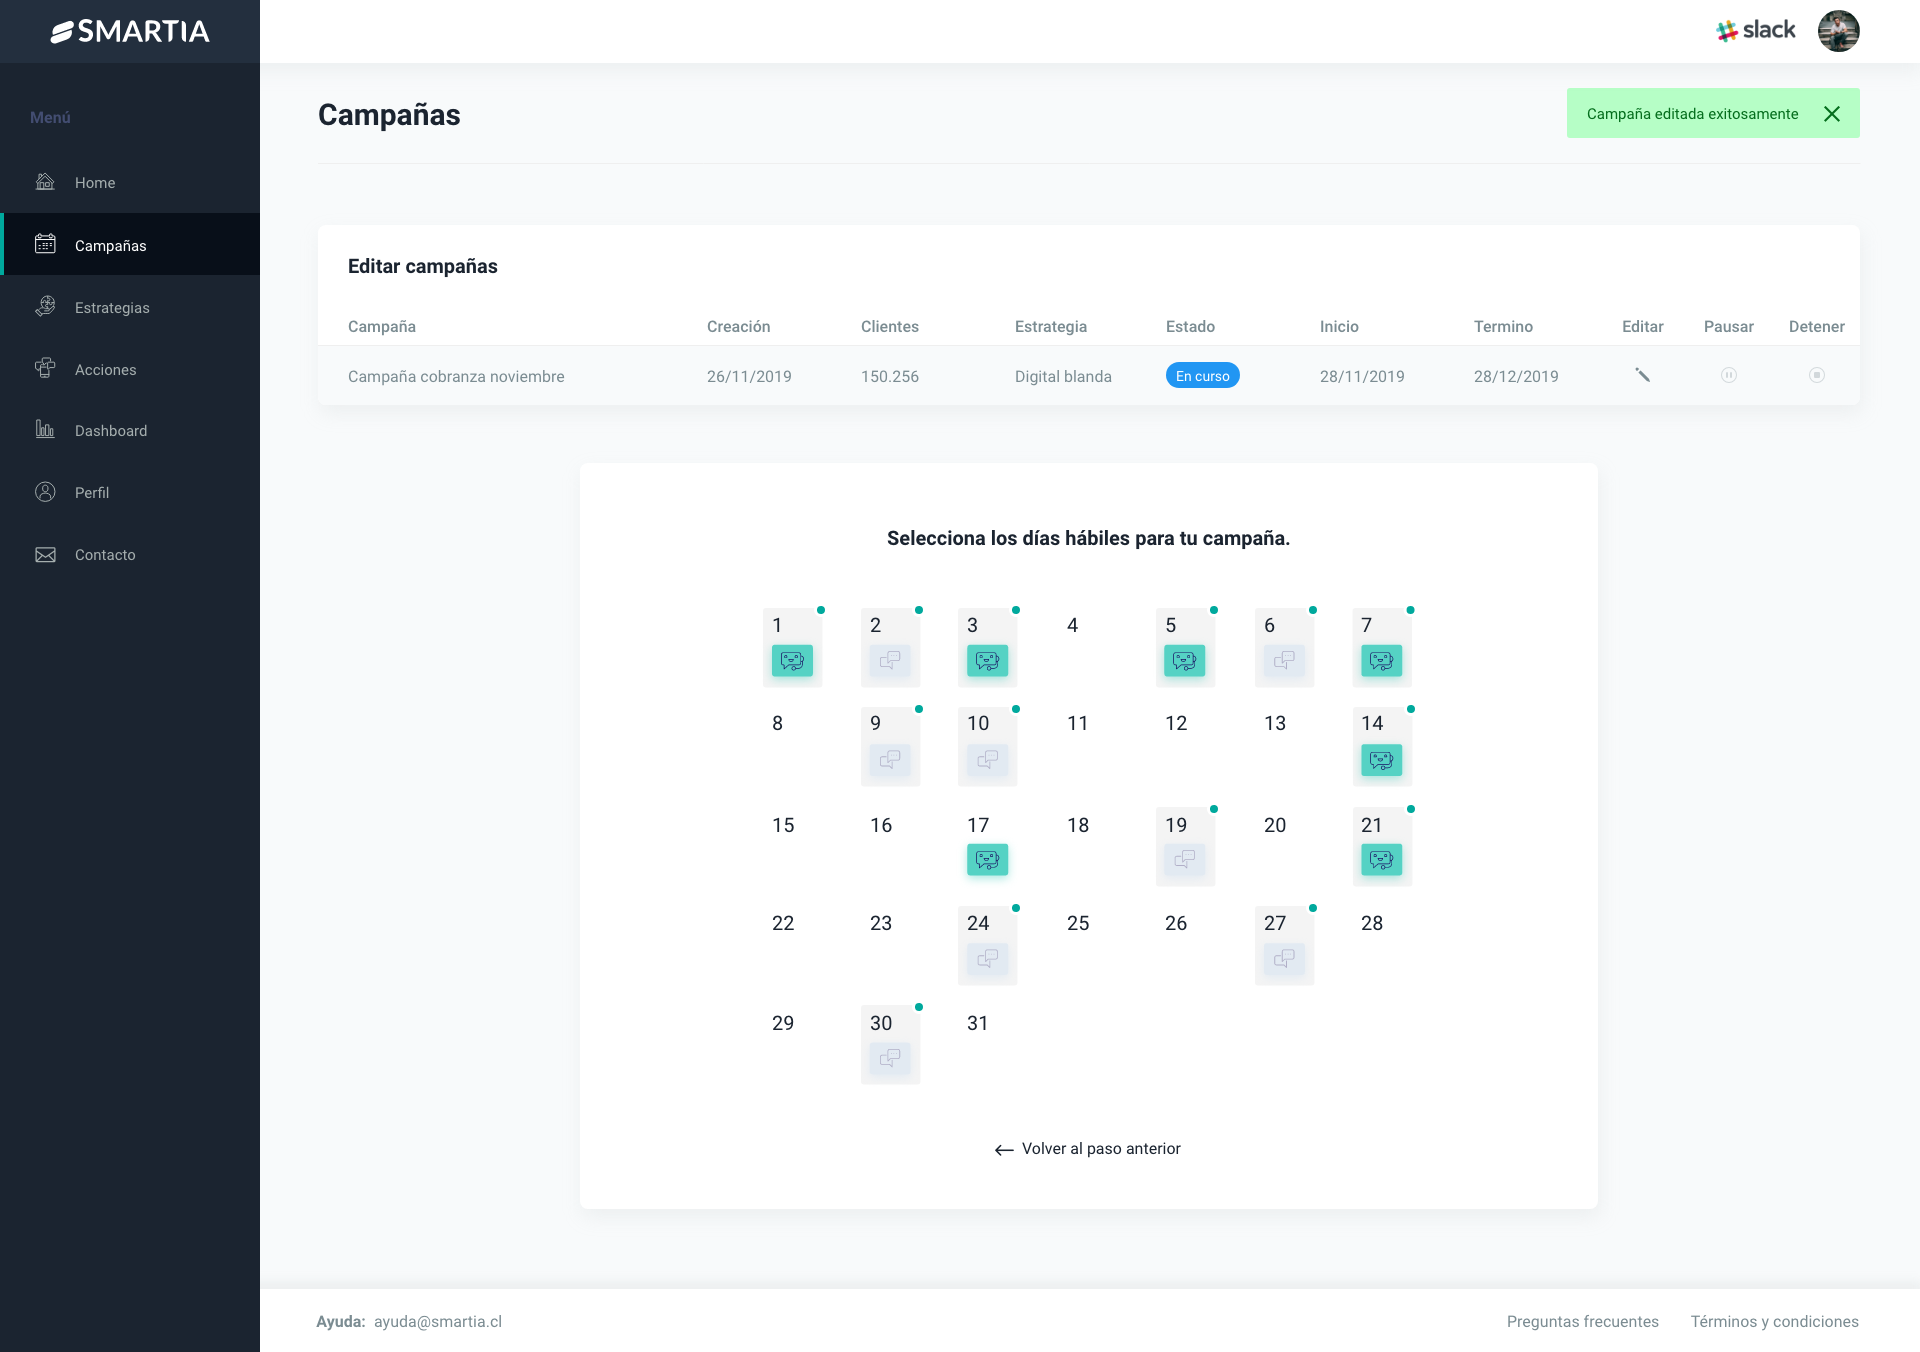The height and width of the screenshot is (1352, 1920).
Task: Pause the campaign with the pause icon
Action: pos(1729,376)
